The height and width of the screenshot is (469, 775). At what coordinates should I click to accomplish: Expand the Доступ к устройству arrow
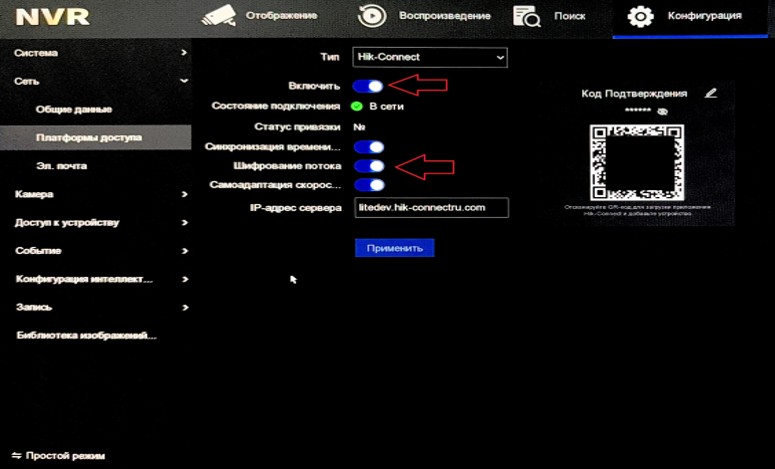click(x=184, y=222)
